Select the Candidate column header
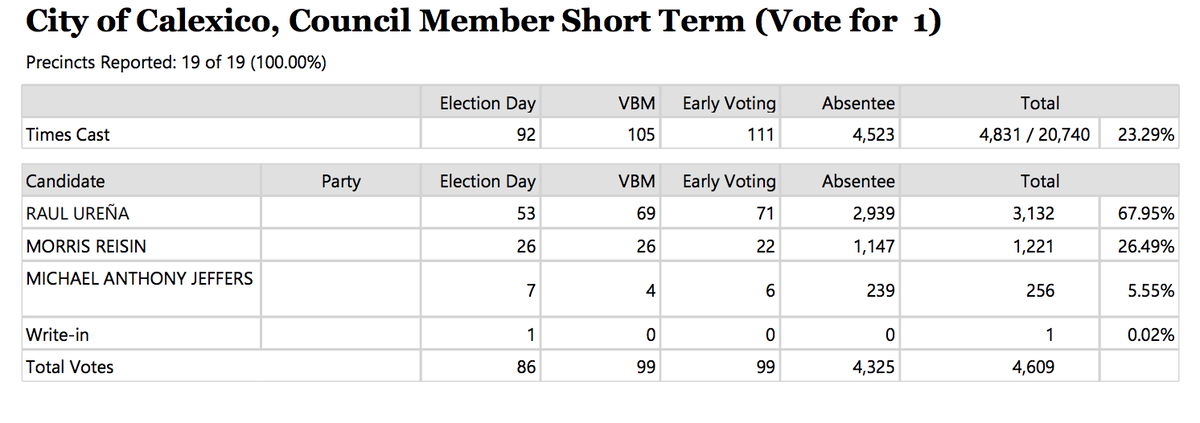Viewport: 1200px width, 423px height. pyautogui.click(x=65, y=182)
